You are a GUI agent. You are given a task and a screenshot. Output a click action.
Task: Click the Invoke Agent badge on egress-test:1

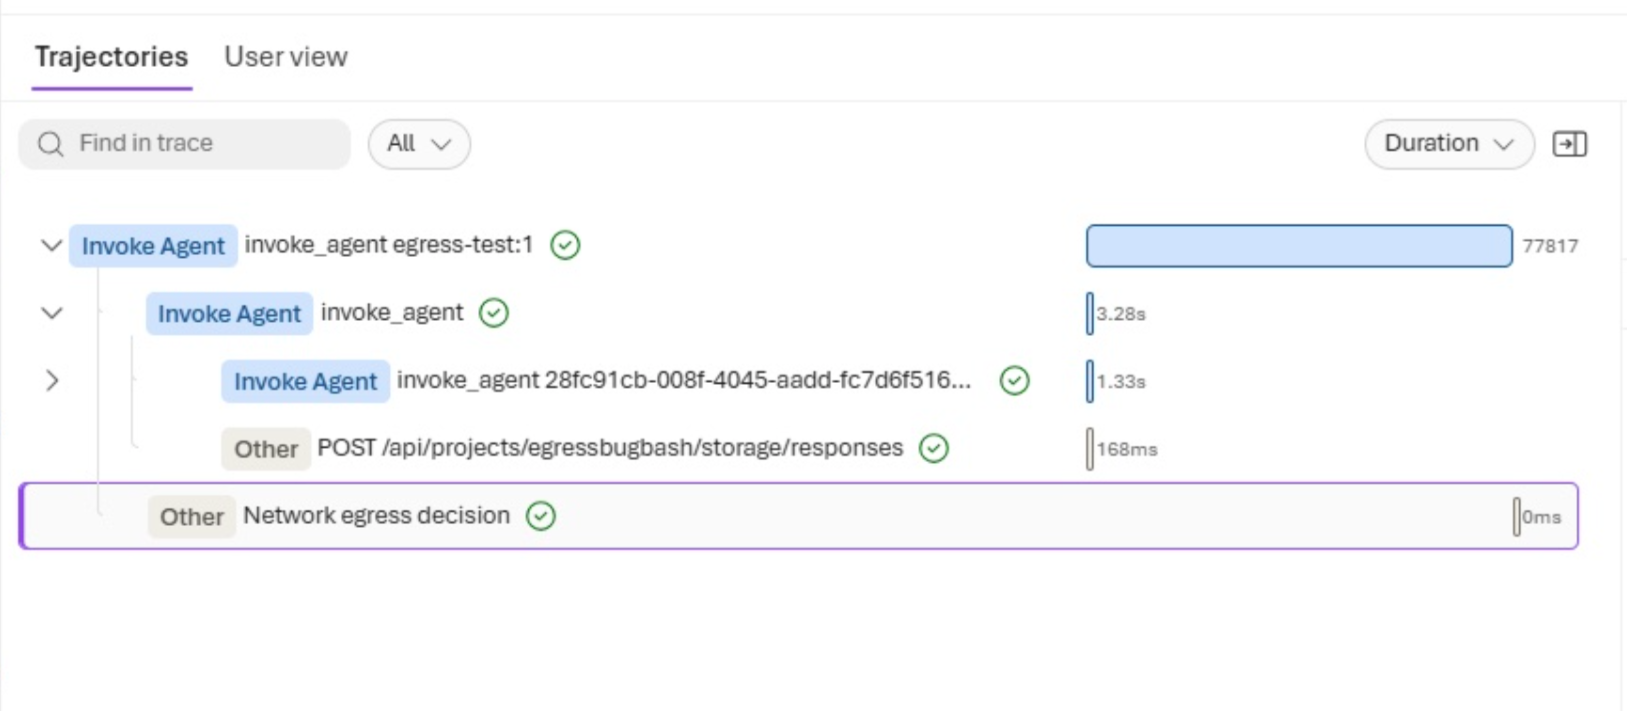[x=153, y=246]
